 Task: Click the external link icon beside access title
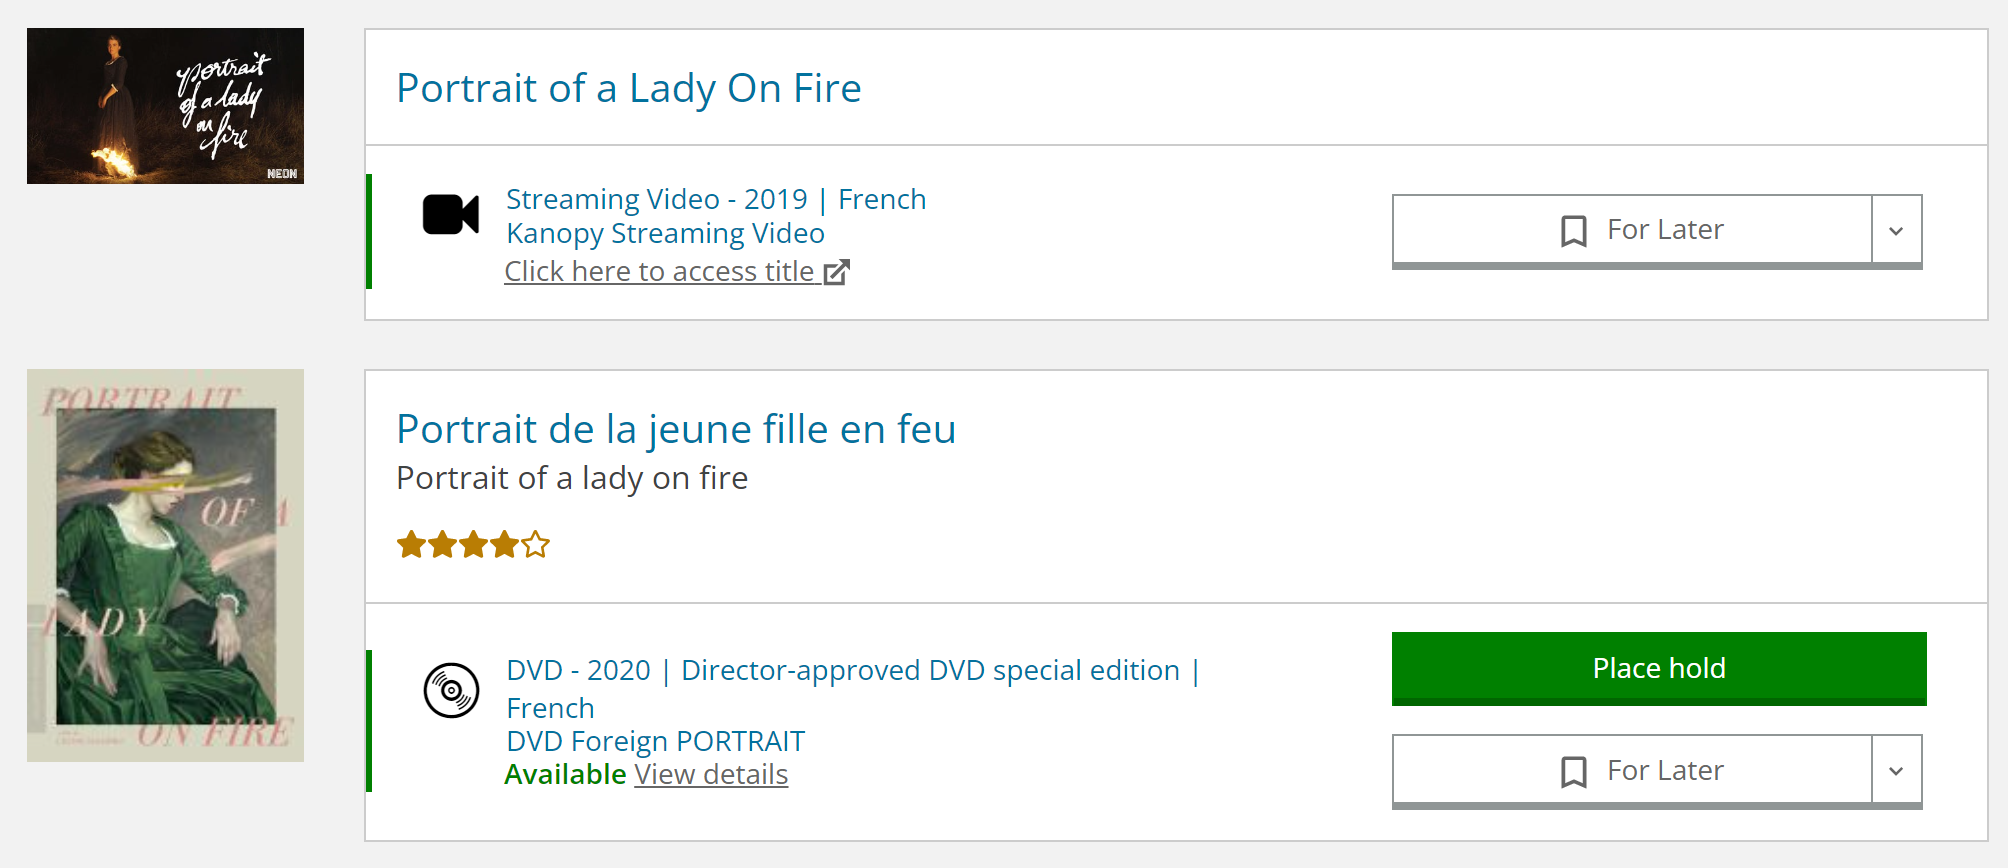click(x=836, y=272)
